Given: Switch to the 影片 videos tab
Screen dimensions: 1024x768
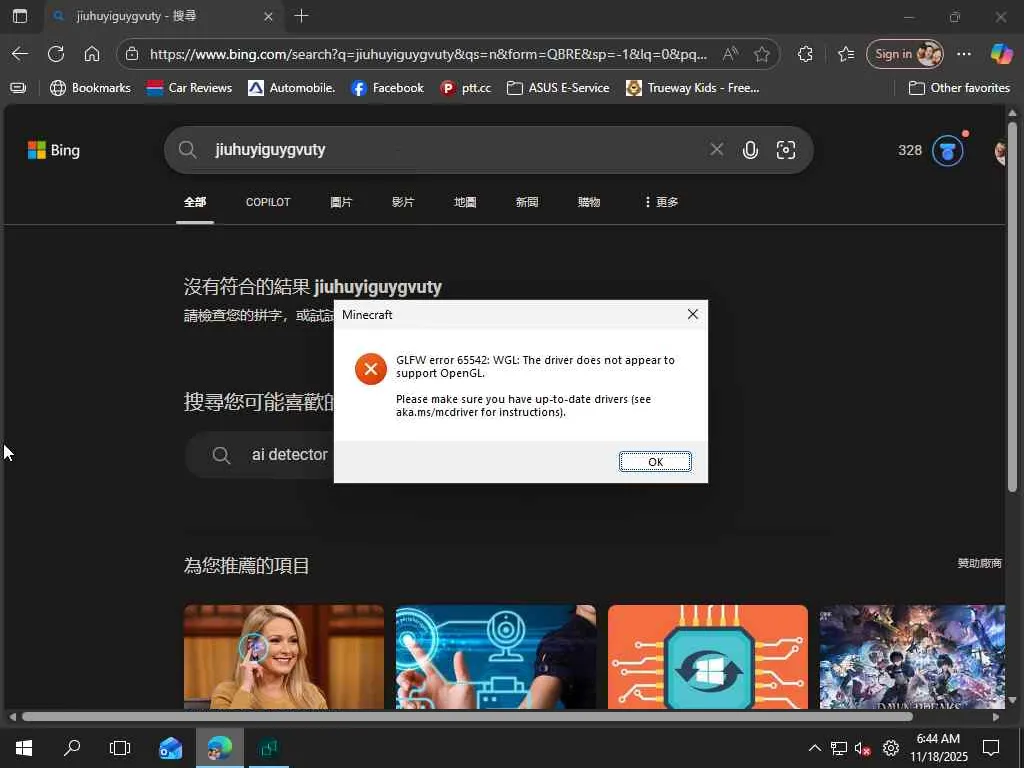Looking at the screenshot, I should tap(403, 202).
